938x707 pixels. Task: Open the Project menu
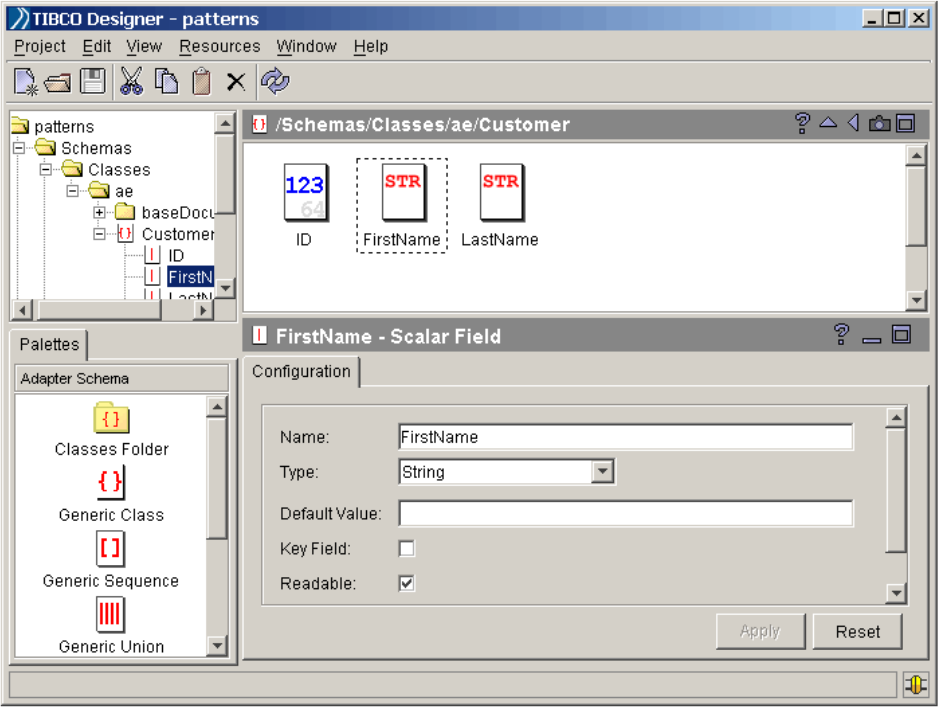point(40,46)
